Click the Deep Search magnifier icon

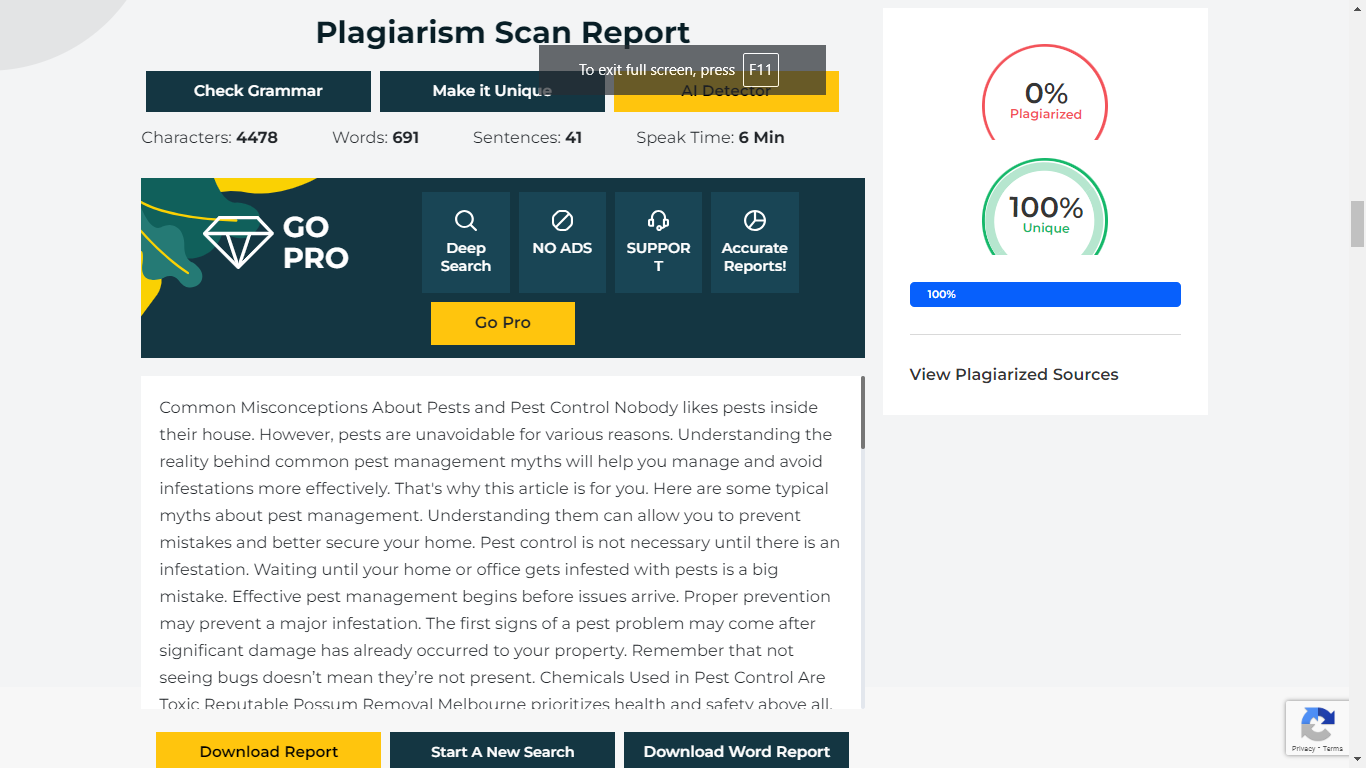tap(466, 220)
